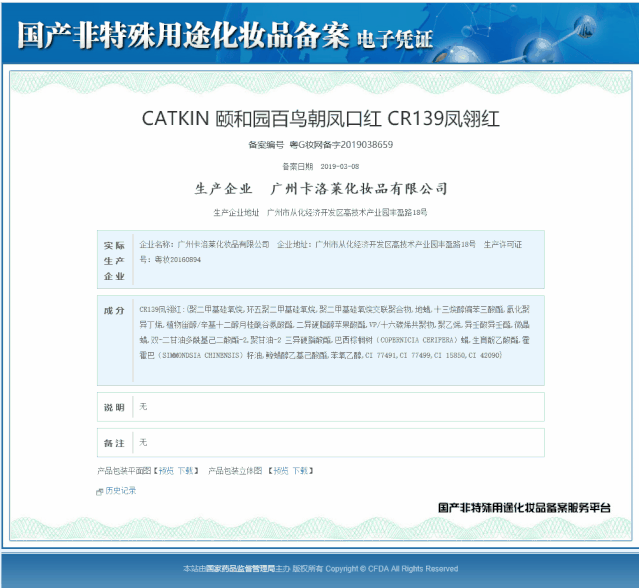Click the header banner title 国产非特殊用途化妆品备案
Screen dimensions: 639x588
pos(183,35)
